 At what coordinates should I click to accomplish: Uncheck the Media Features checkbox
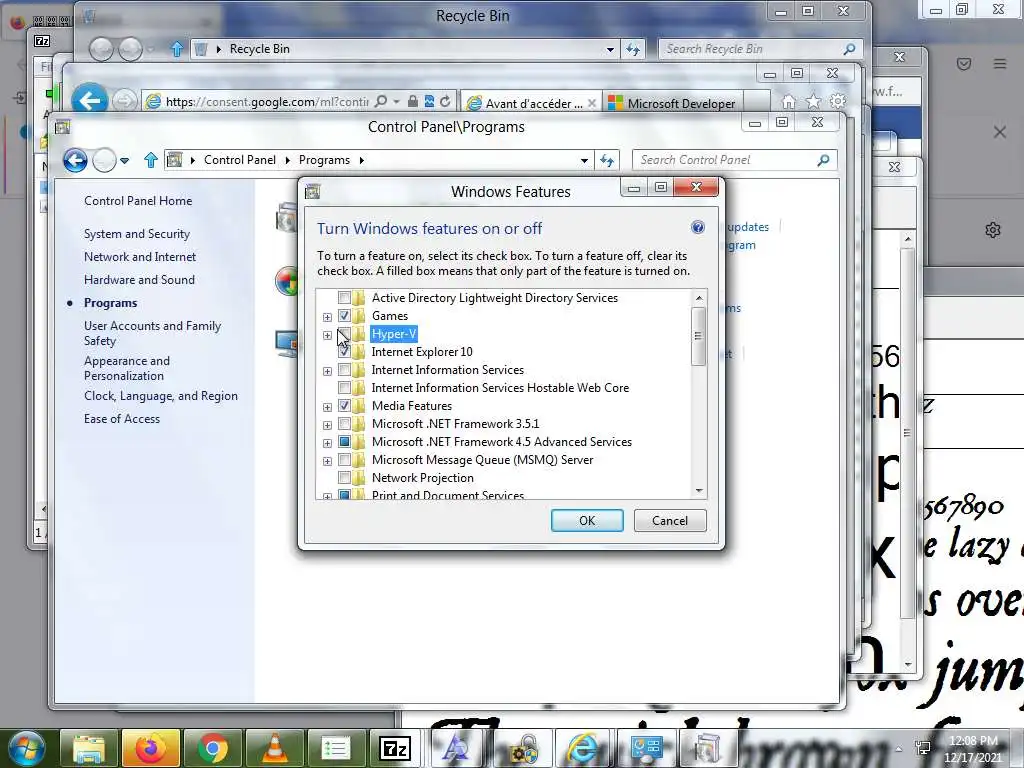[x=344, y=406]
